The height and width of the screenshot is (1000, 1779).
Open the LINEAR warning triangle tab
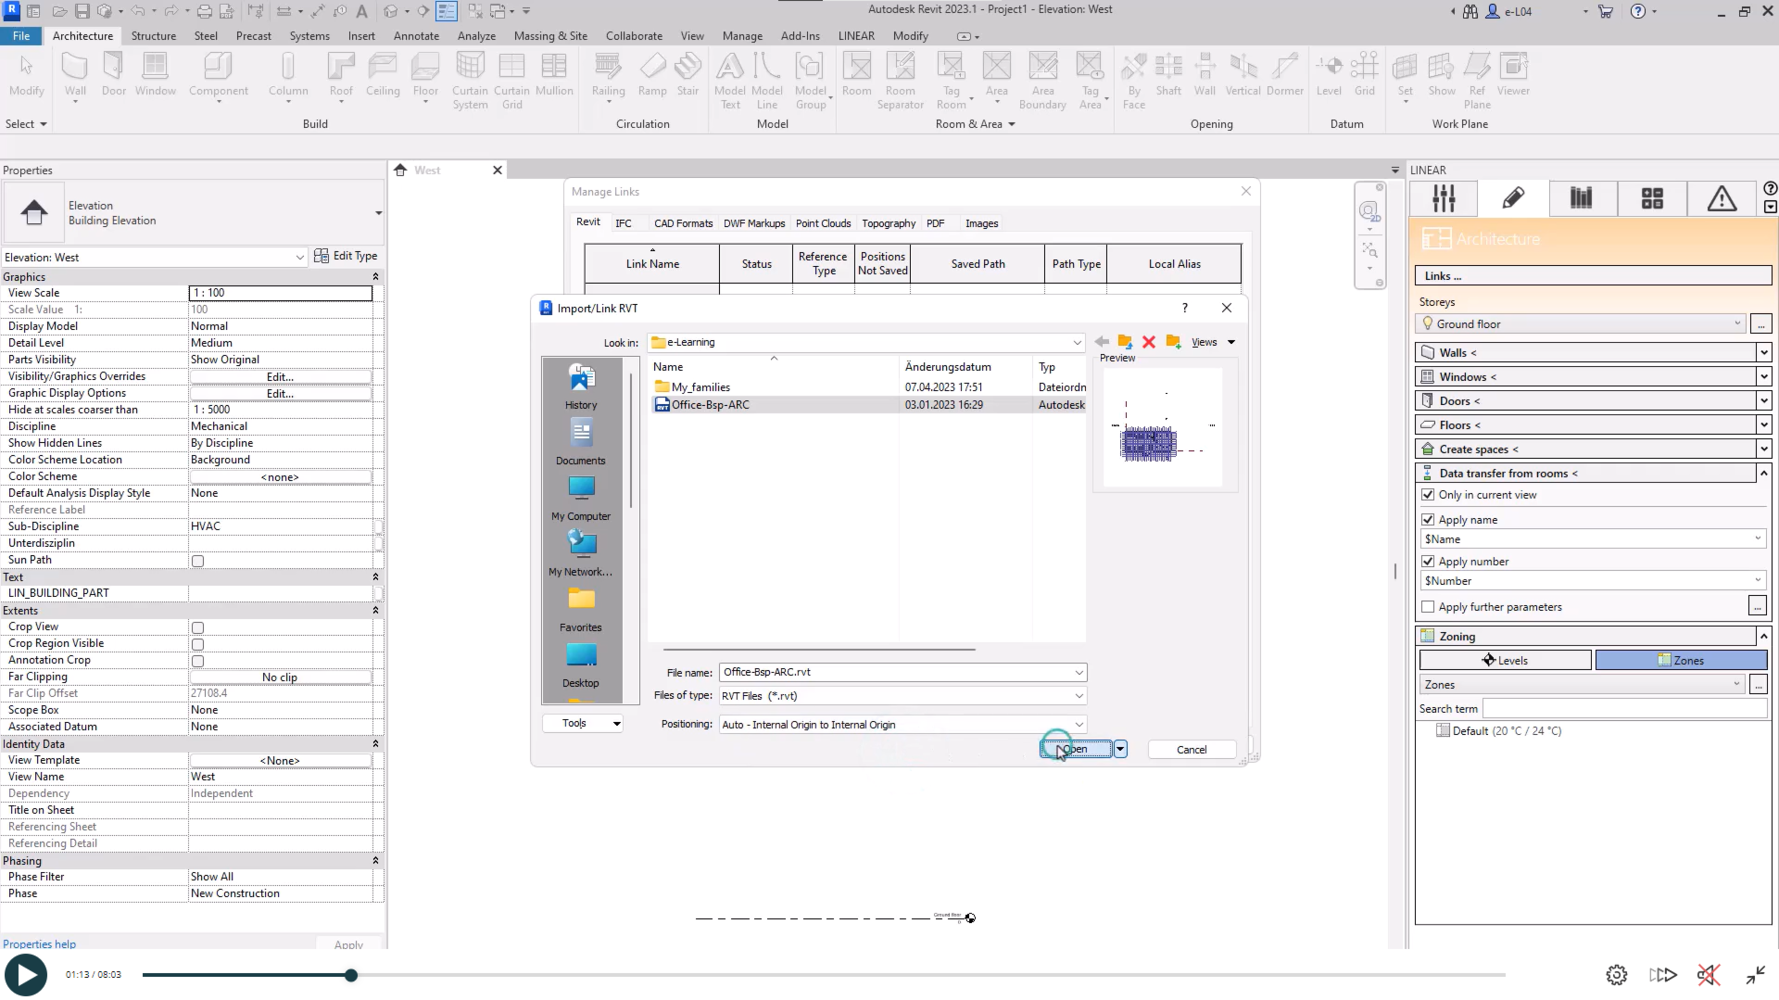1721,198
